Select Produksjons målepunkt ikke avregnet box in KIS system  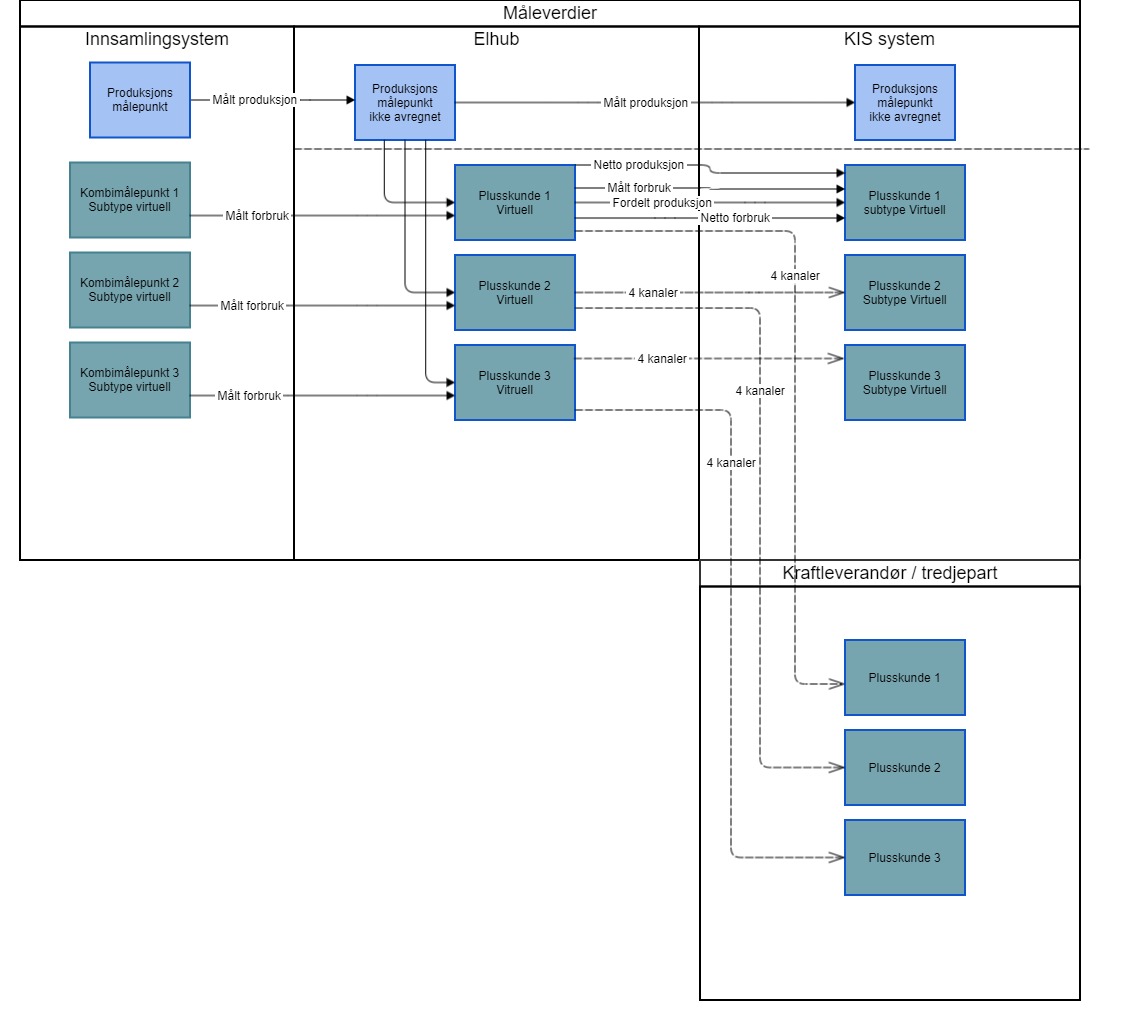(905, 102)
